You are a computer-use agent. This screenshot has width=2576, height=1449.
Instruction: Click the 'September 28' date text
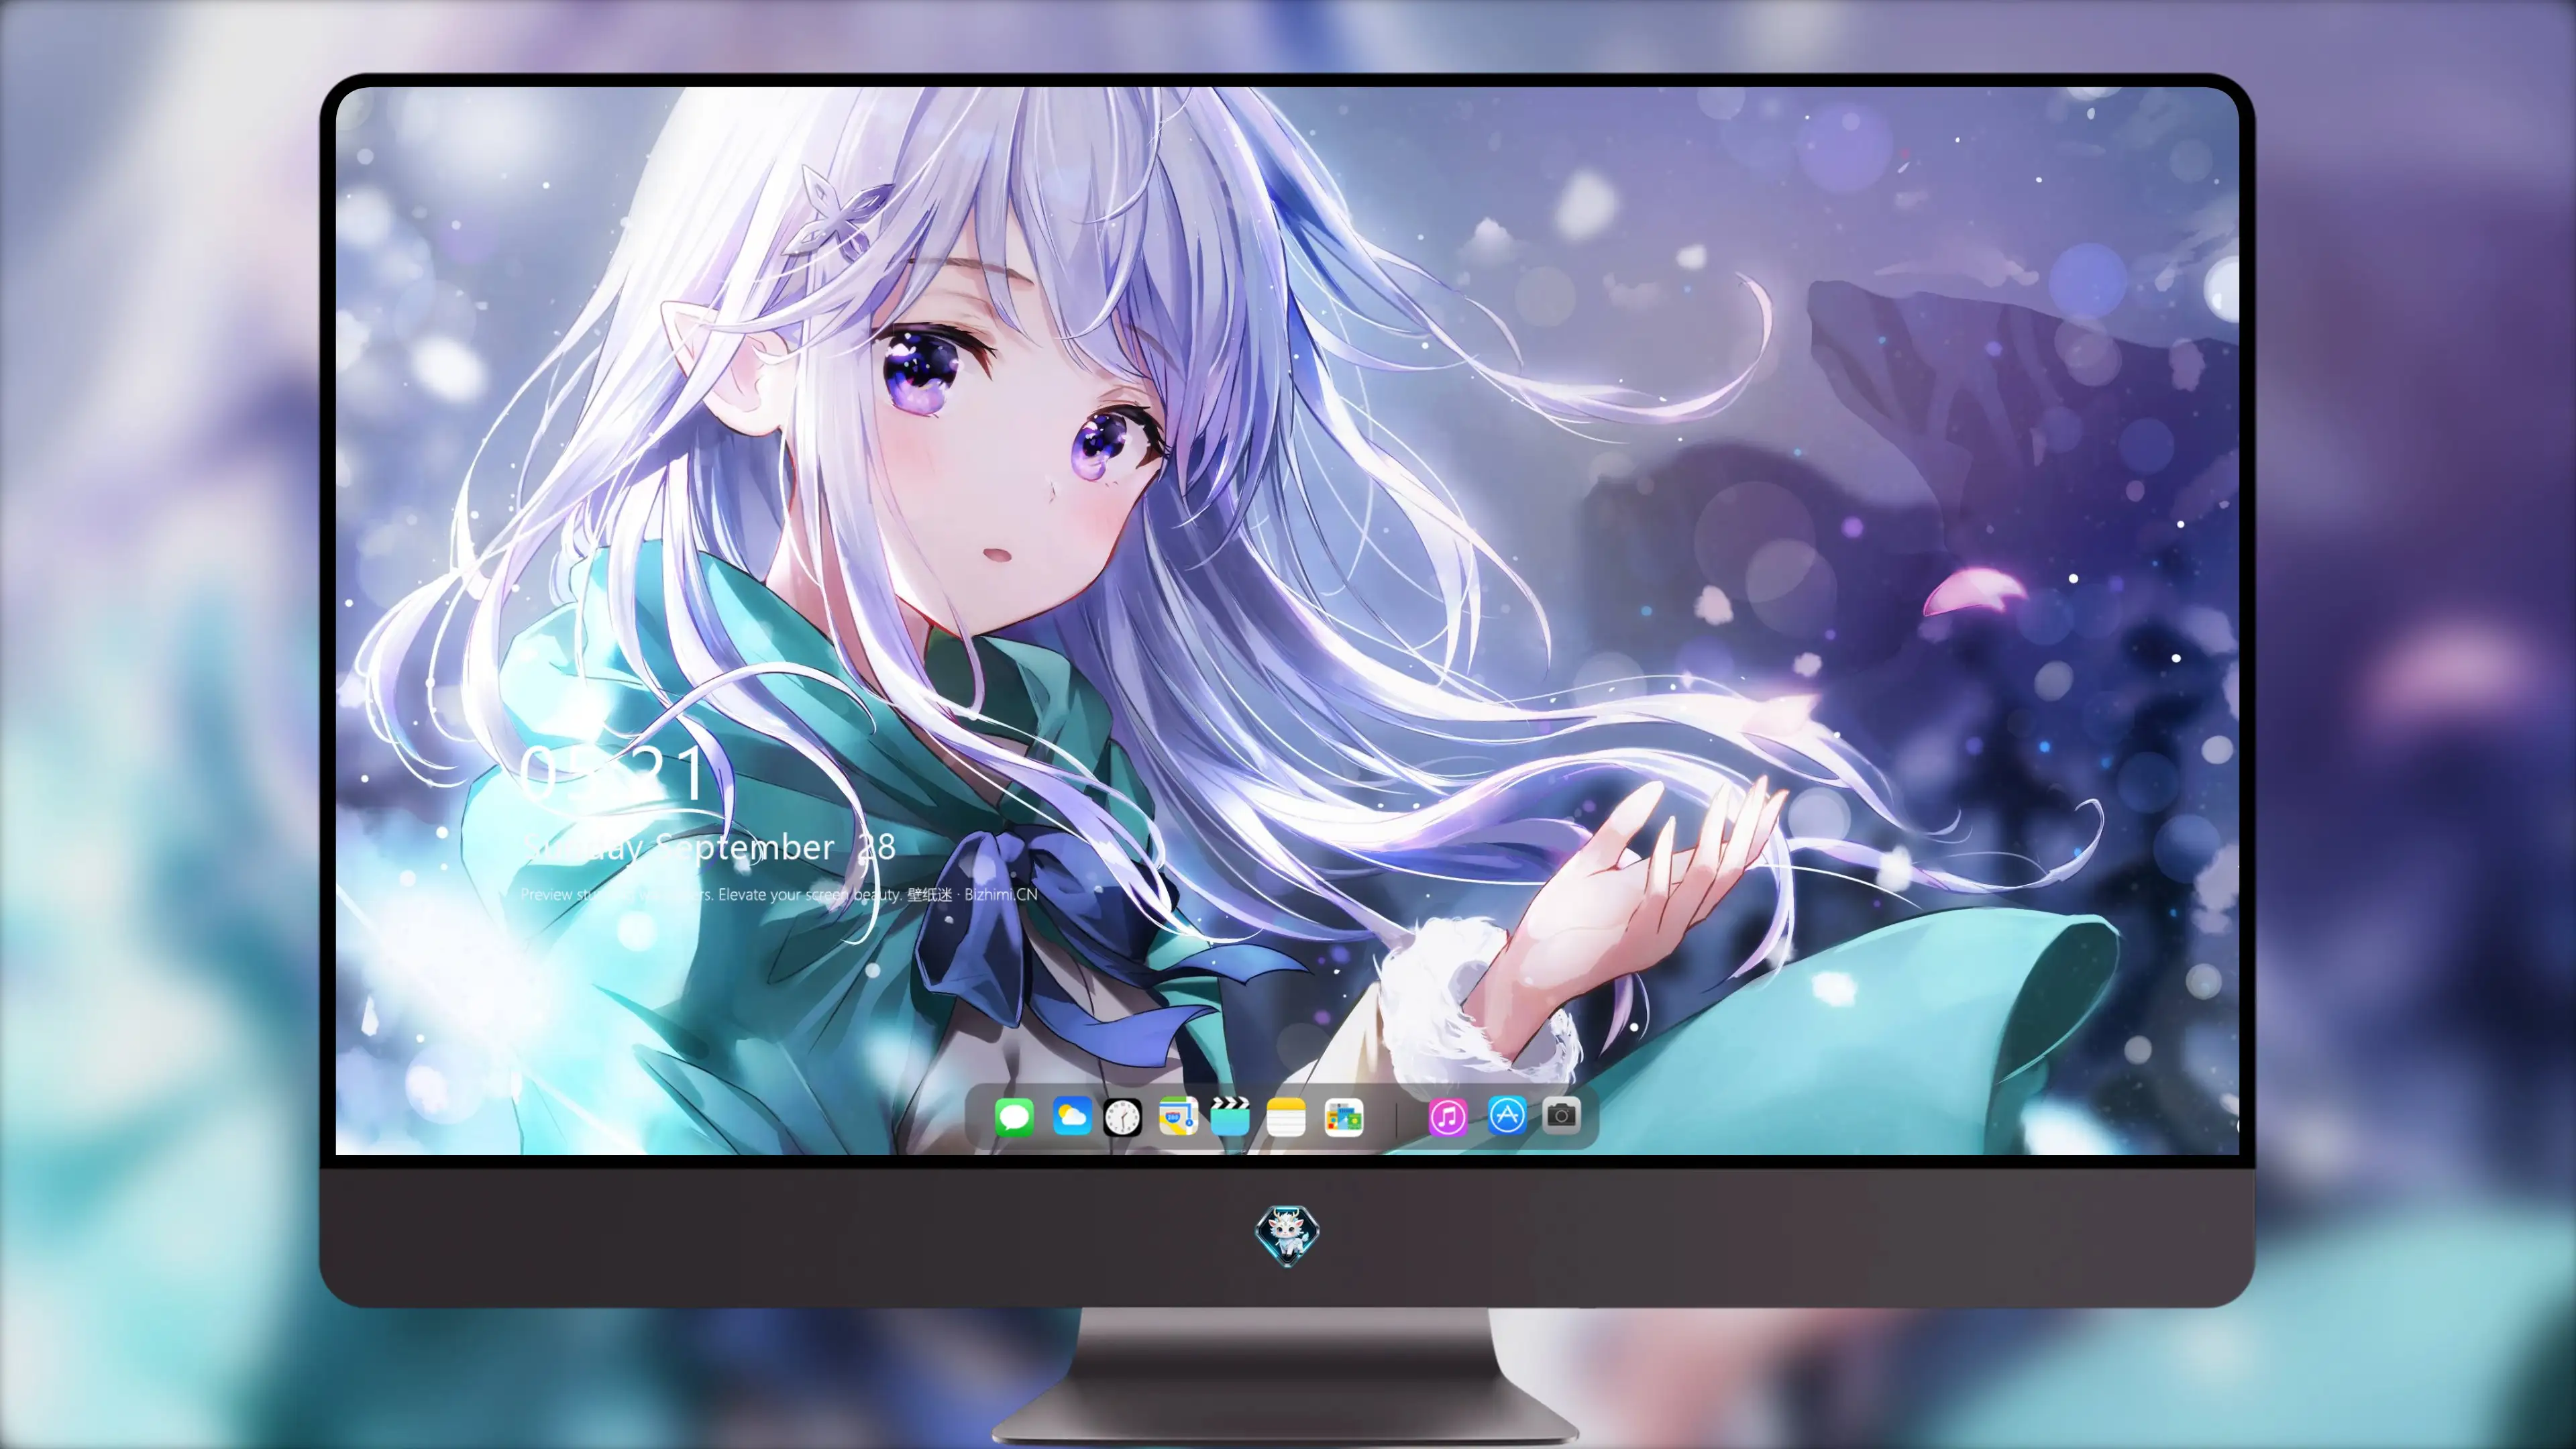pos(775,848)
